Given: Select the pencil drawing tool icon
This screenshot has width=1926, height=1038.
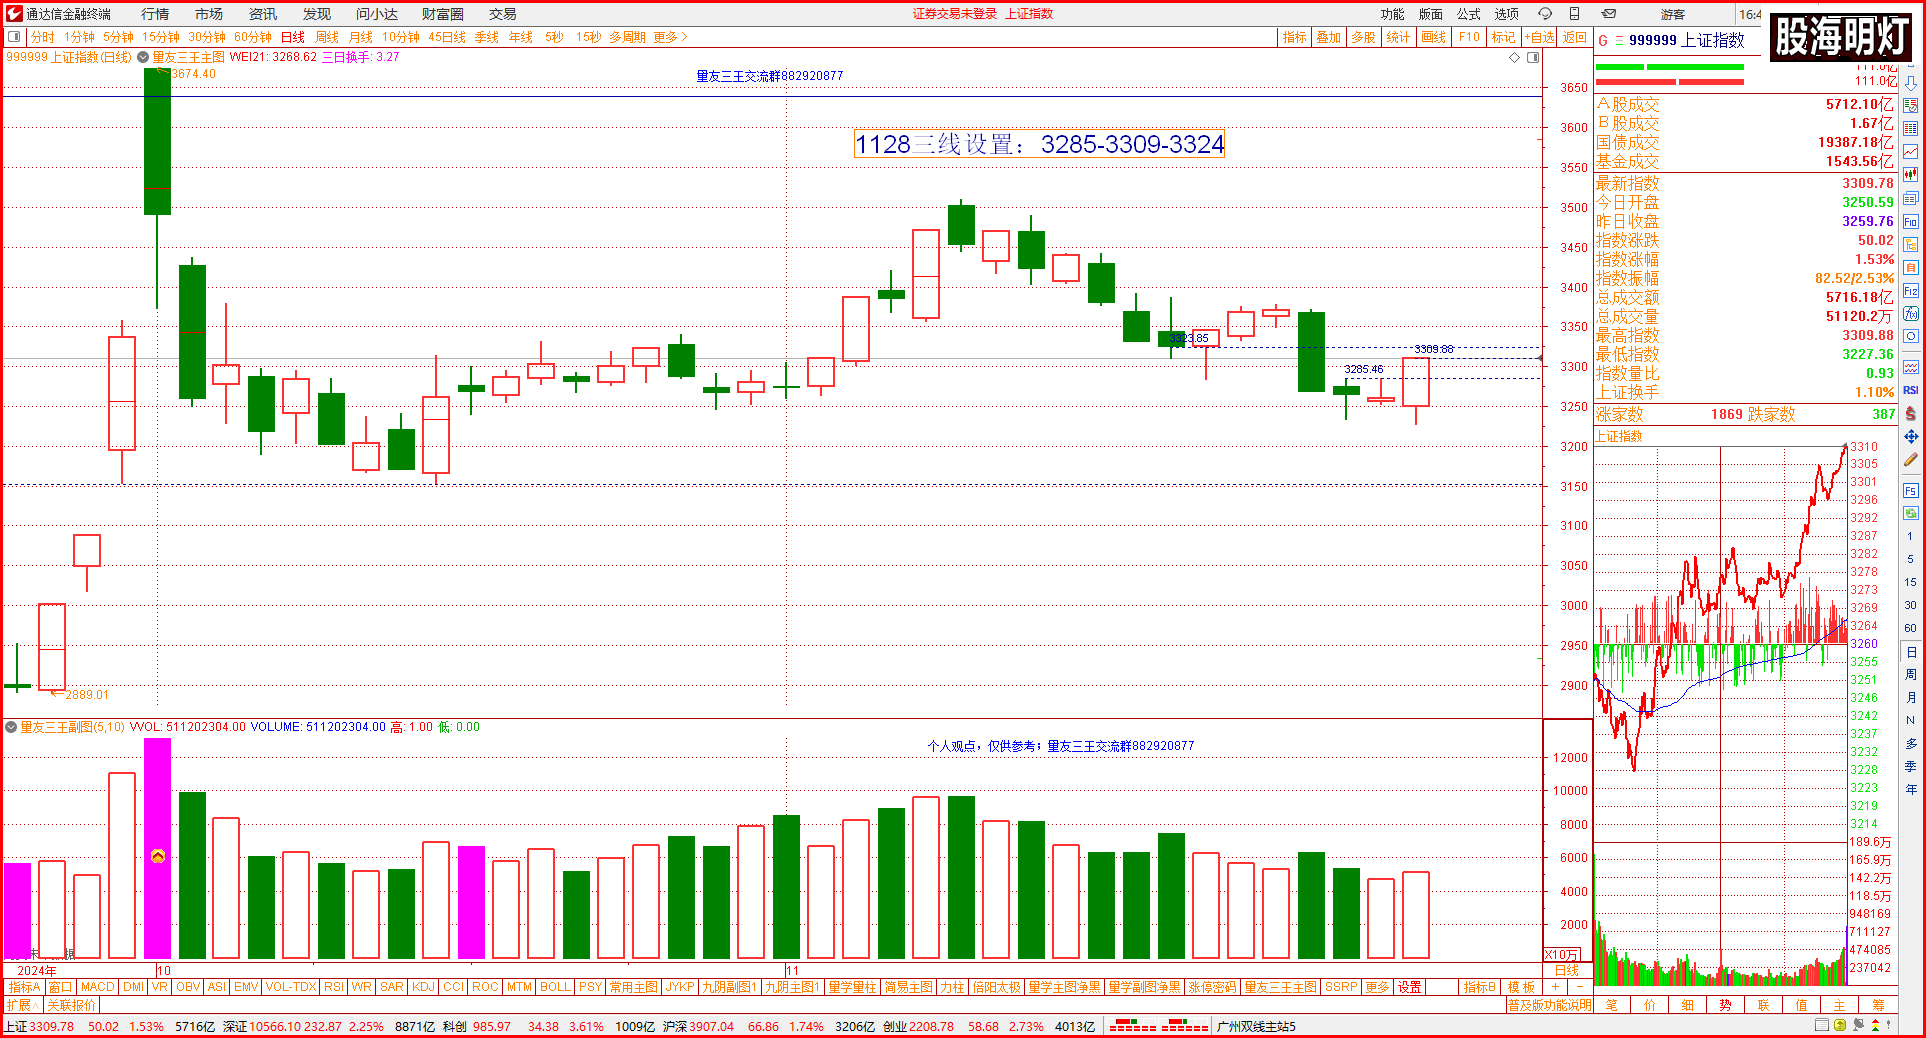Looking at the screenshot, I should (x=1910, y=460).
